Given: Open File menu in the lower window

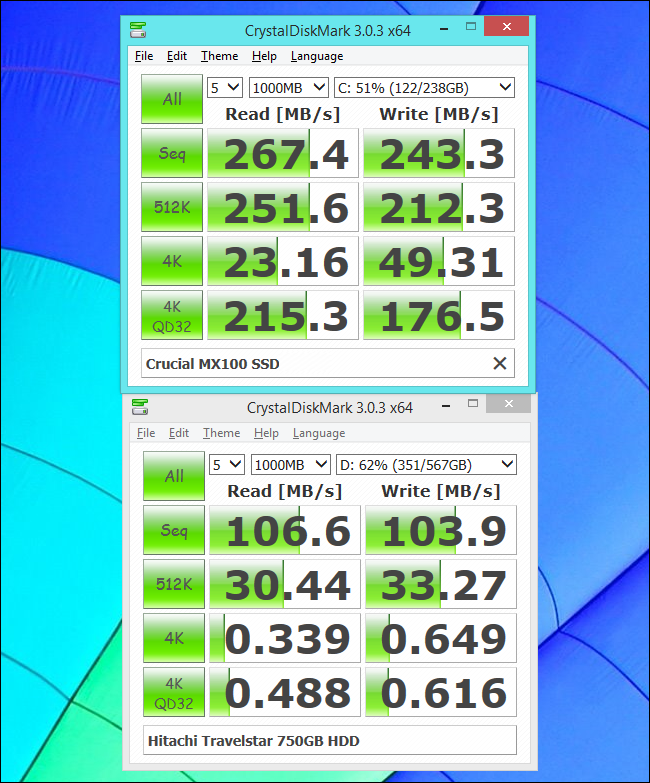Looking at the screenshot, I should click(146, 433).
